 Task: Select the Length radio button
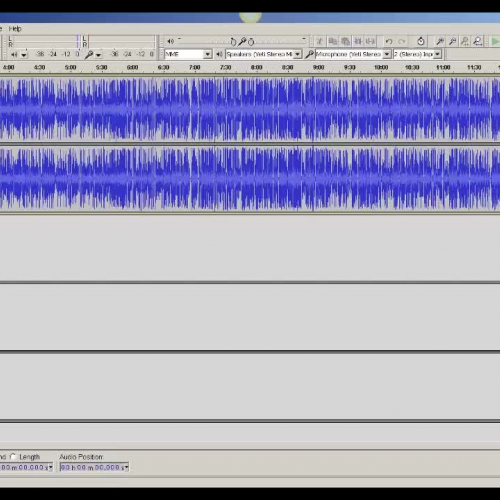13,456
